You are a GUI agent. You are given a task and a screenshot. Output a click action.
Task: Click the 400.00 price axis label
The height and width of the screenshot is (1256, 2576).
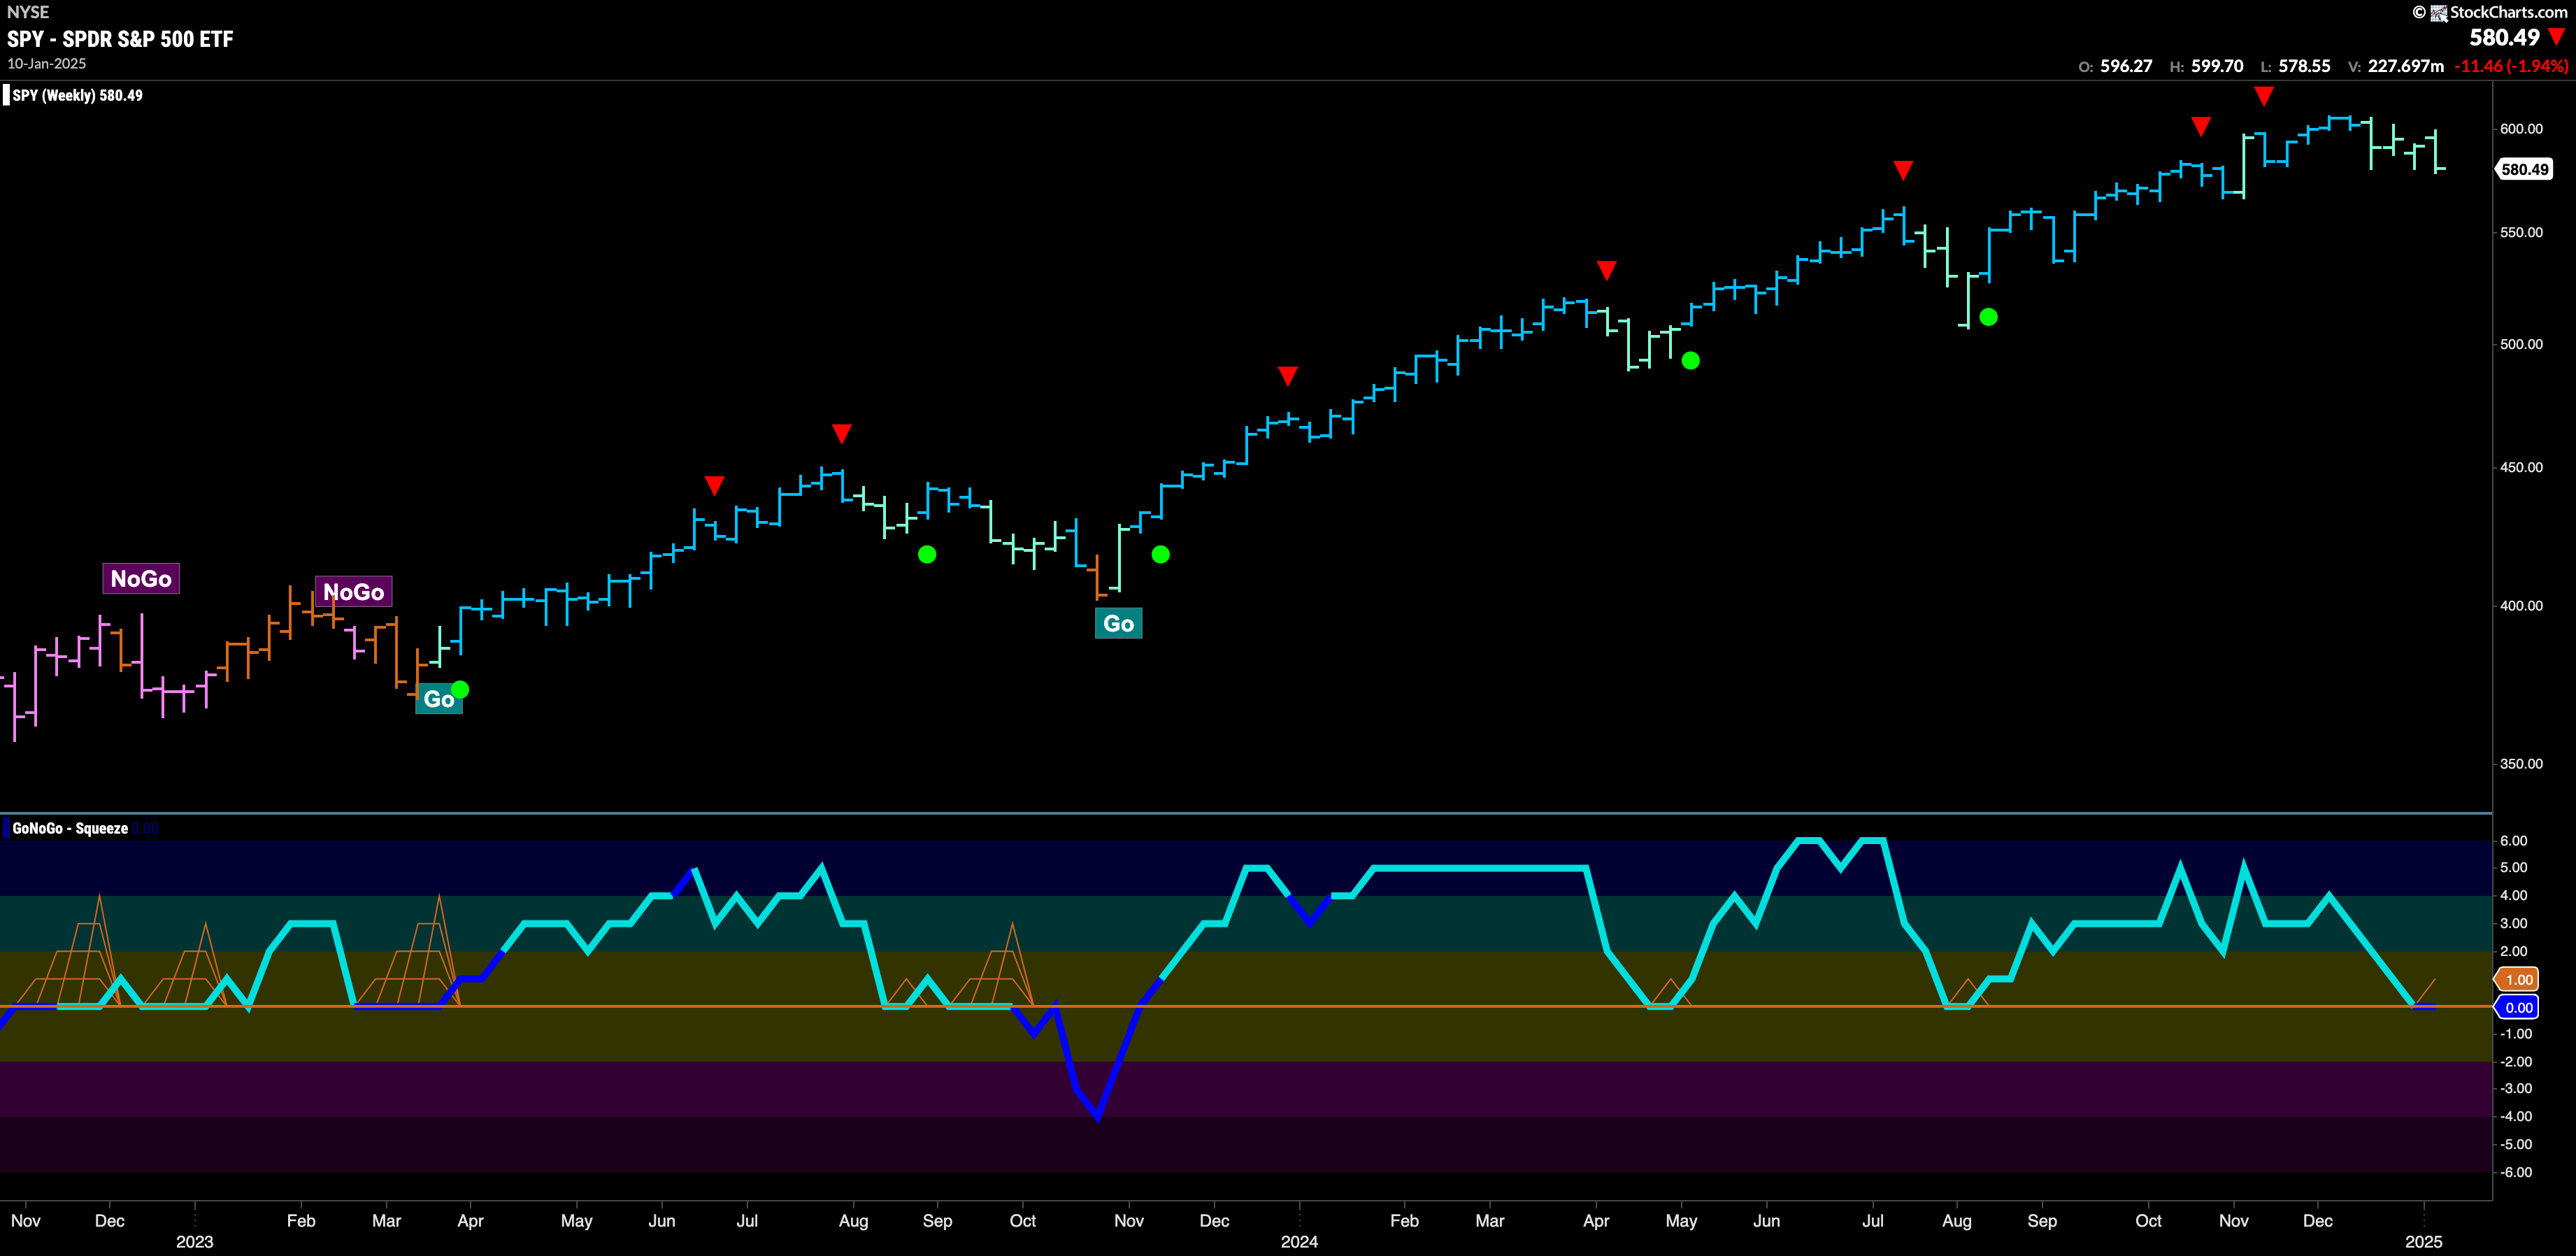point(2521,605)
